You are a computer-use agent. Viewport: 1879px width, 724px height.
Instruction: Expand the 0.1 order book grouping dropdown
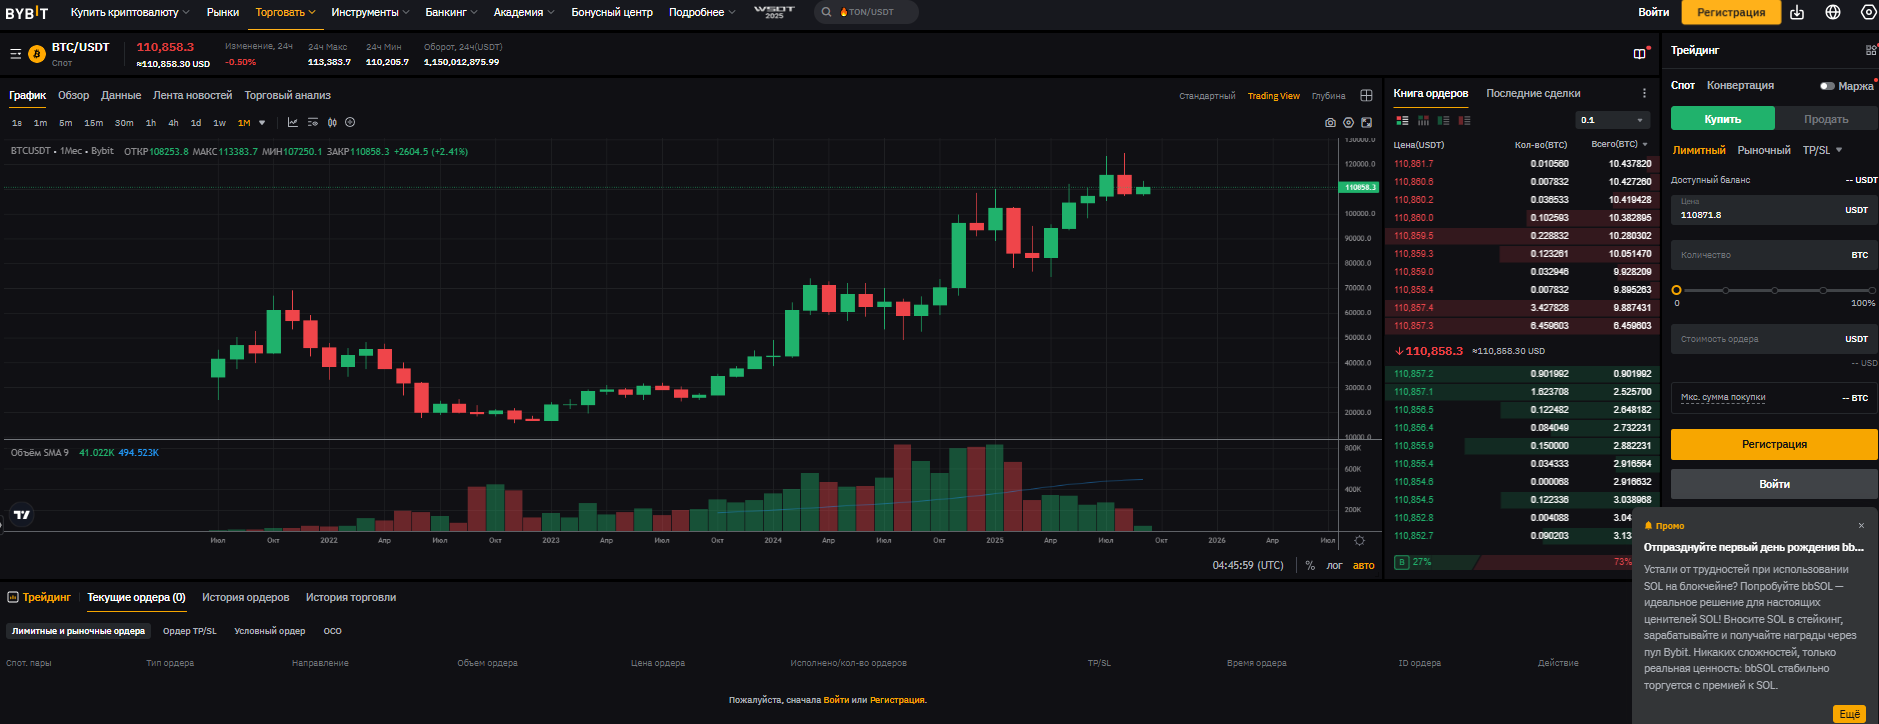[1613, 120]
